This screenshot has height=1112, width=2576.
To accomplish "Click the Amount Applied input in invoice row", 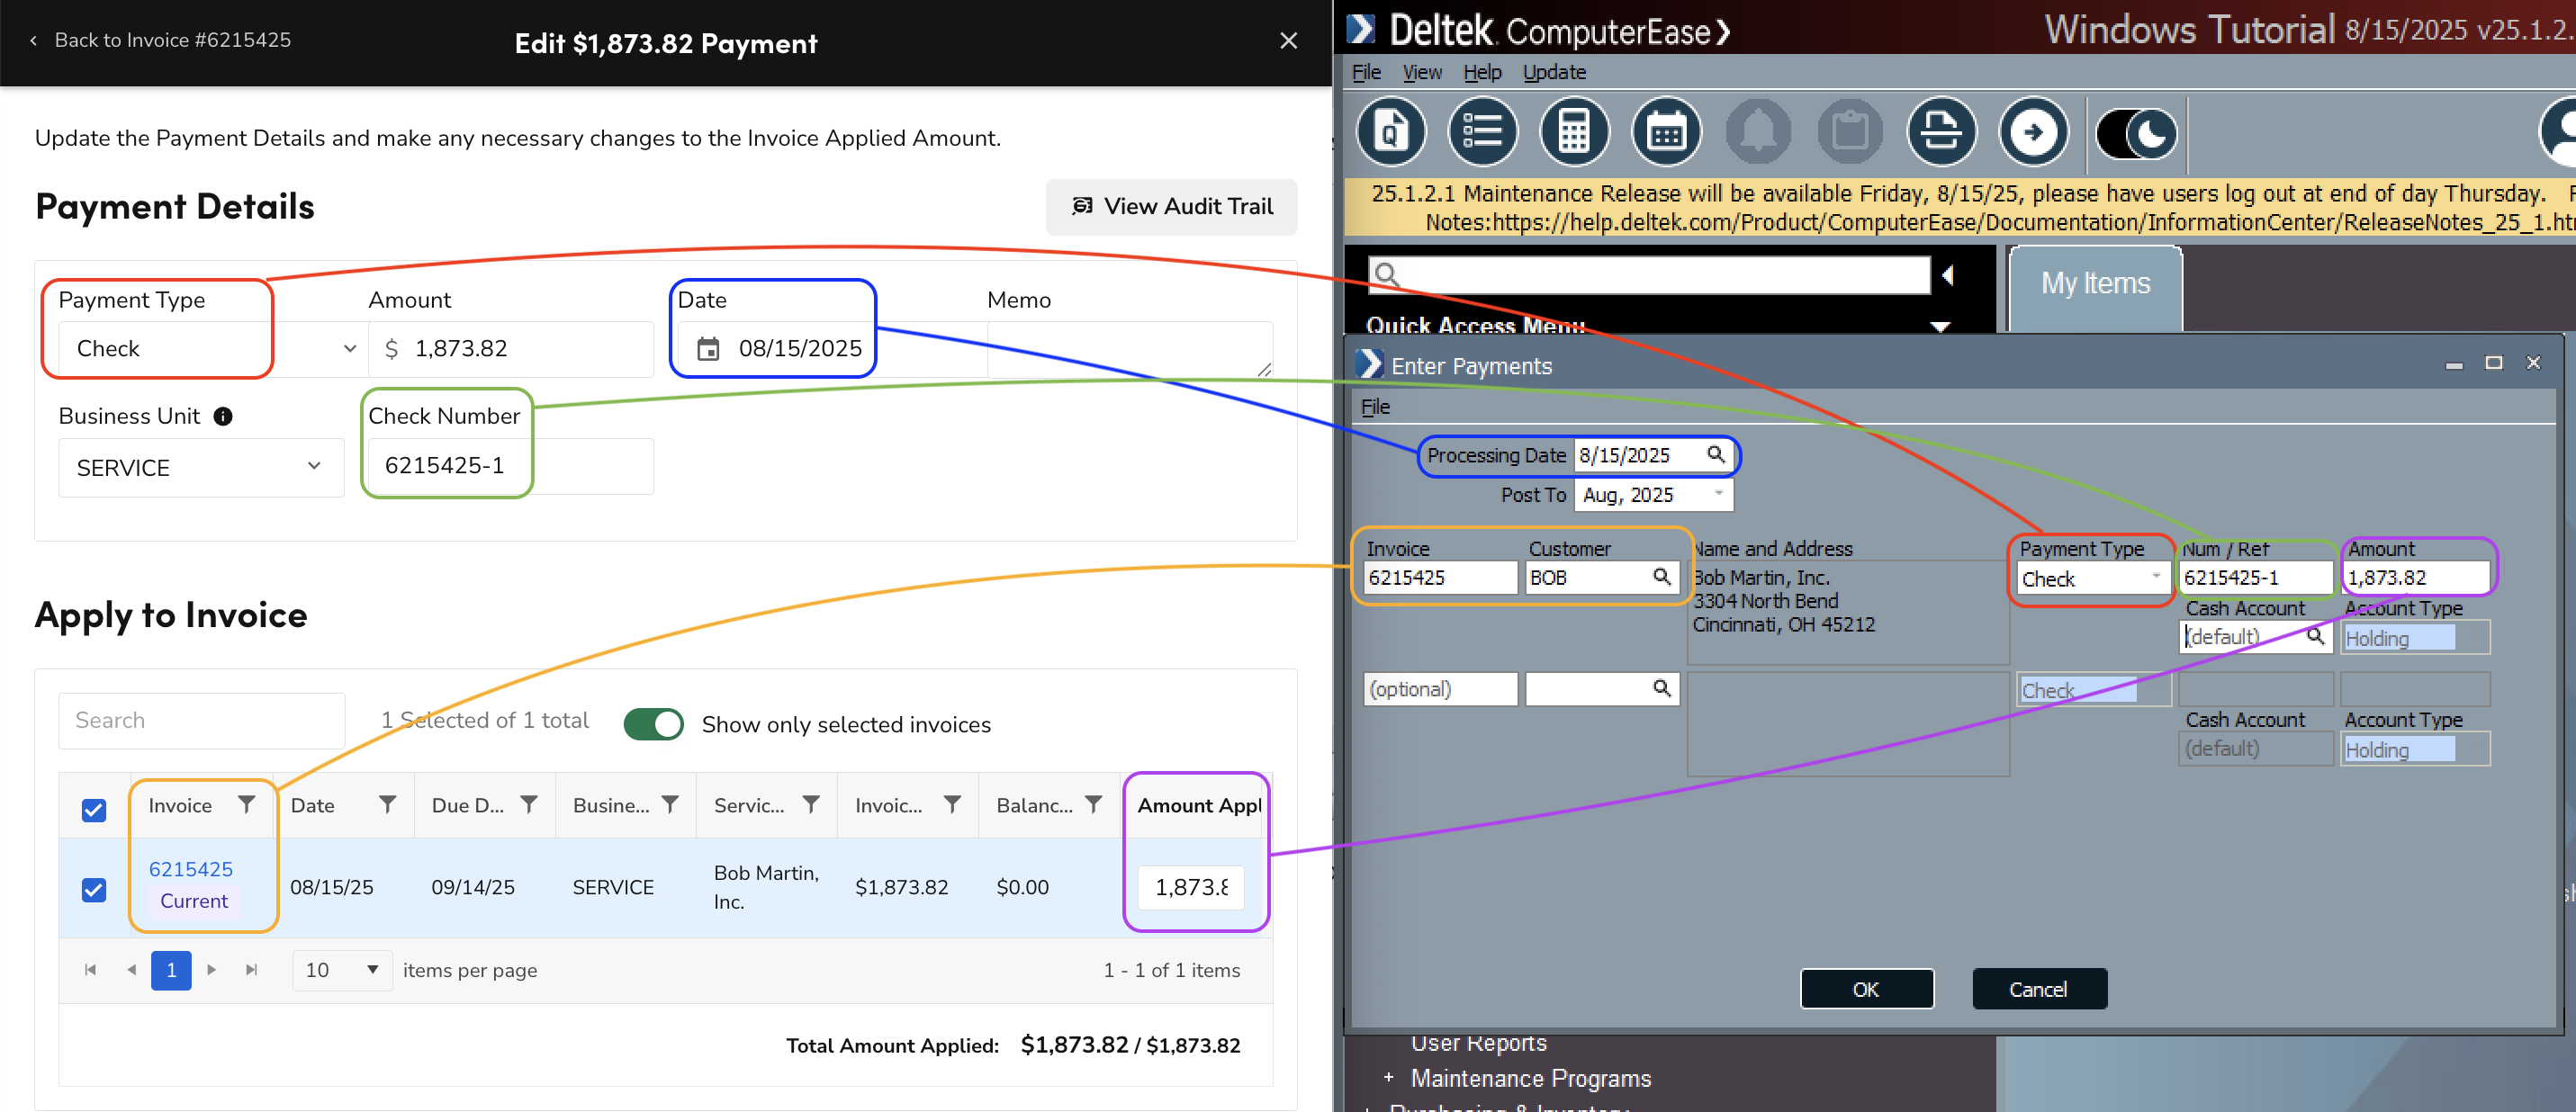I will (x=1190, y=887).
